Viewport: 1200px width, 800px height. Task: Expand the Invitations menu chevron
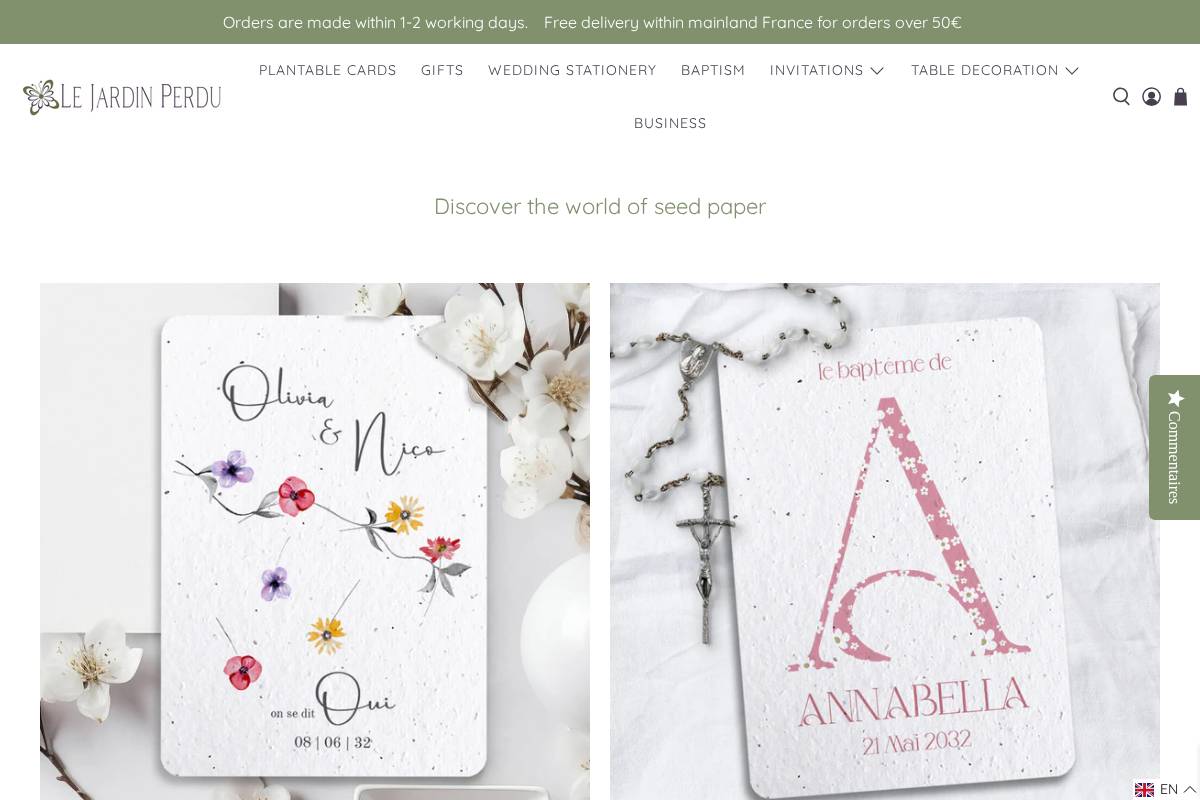tap(877, 71)
